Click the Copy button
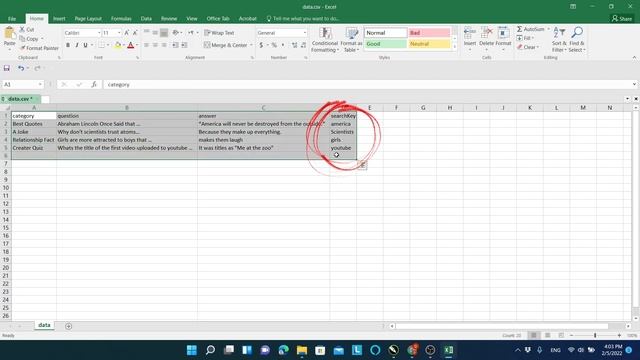 point(29,39)
